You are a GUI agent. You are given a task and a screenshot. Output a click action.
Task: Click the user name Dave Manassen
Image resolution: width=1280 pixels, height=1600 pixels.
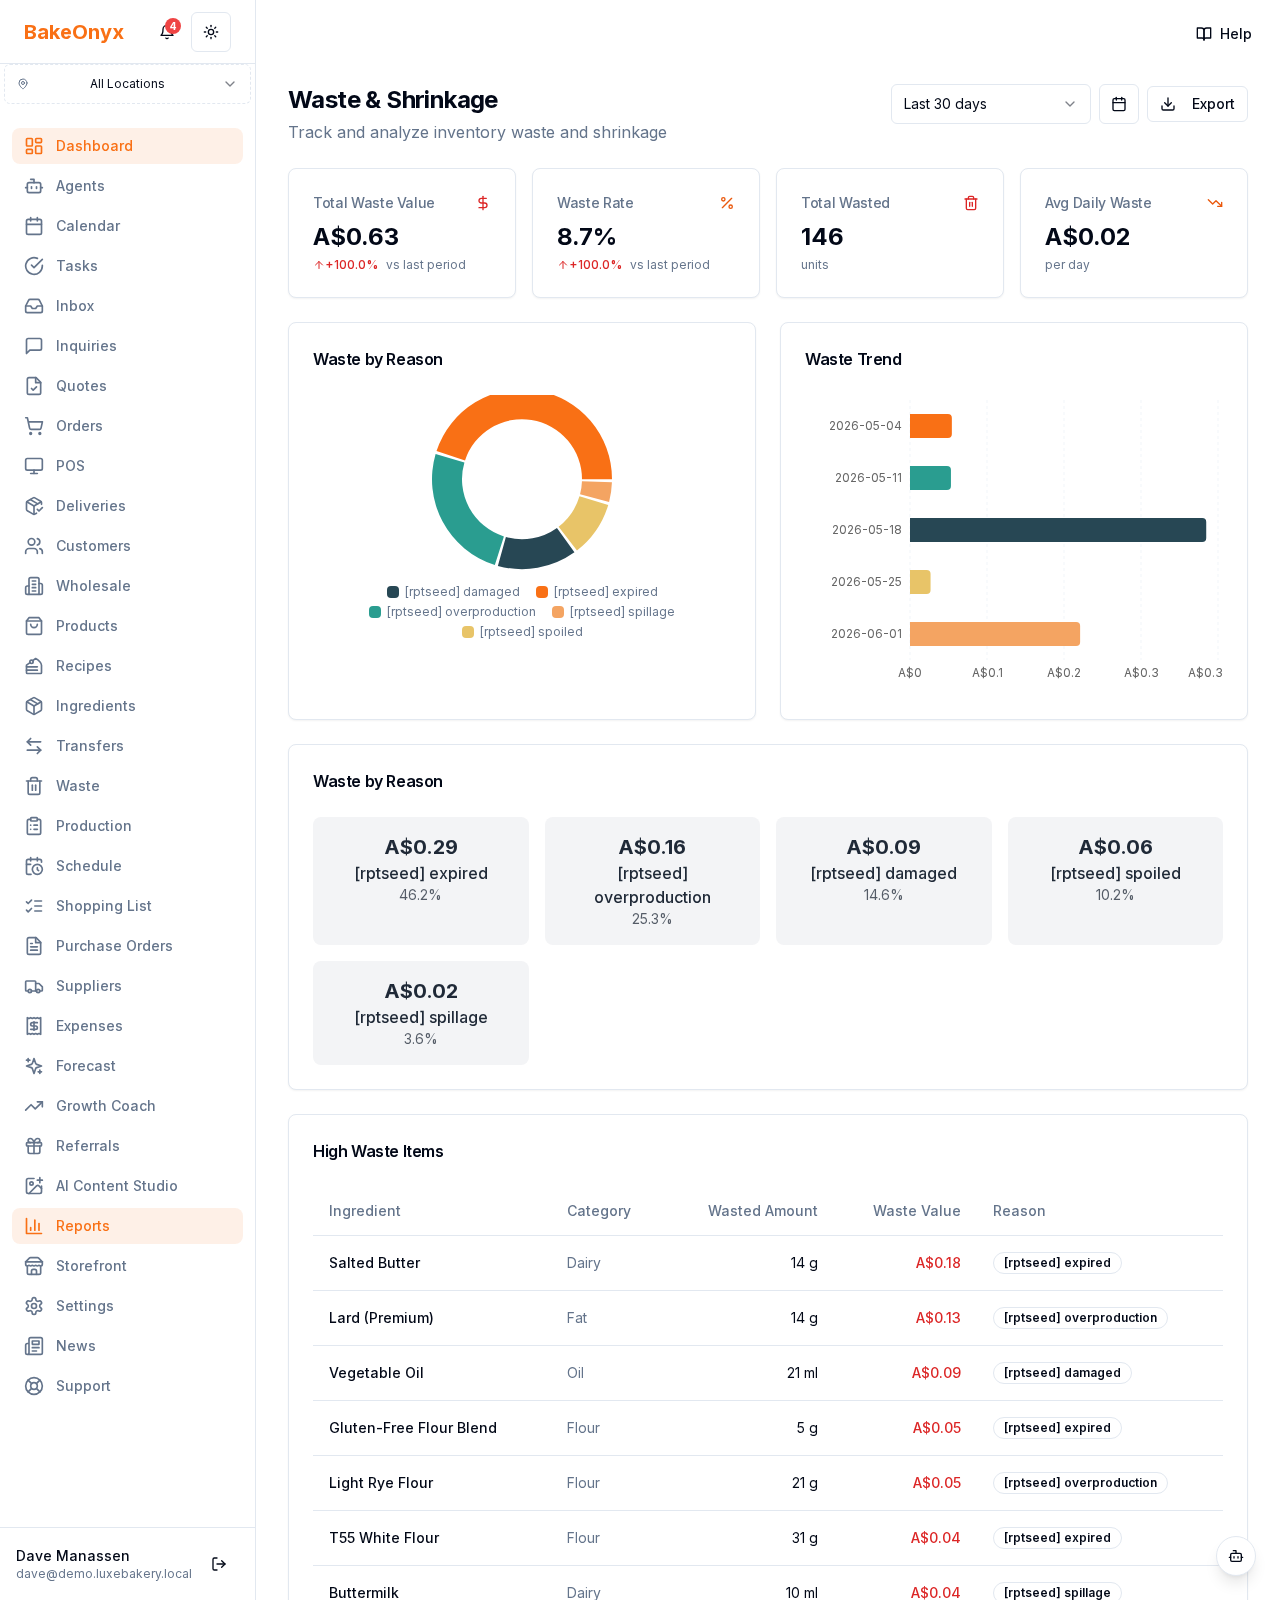73,1556
